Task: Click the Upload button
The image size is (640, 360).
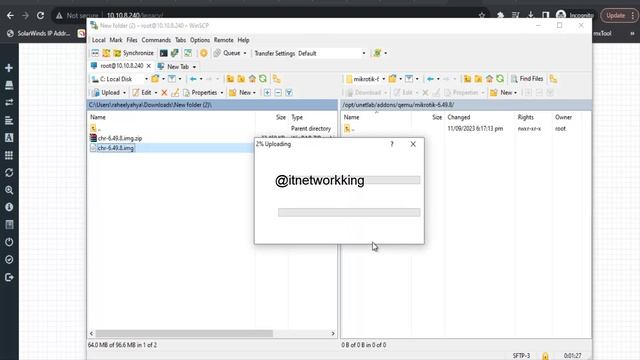Action: pyautogui.click(x=106, y=93)
